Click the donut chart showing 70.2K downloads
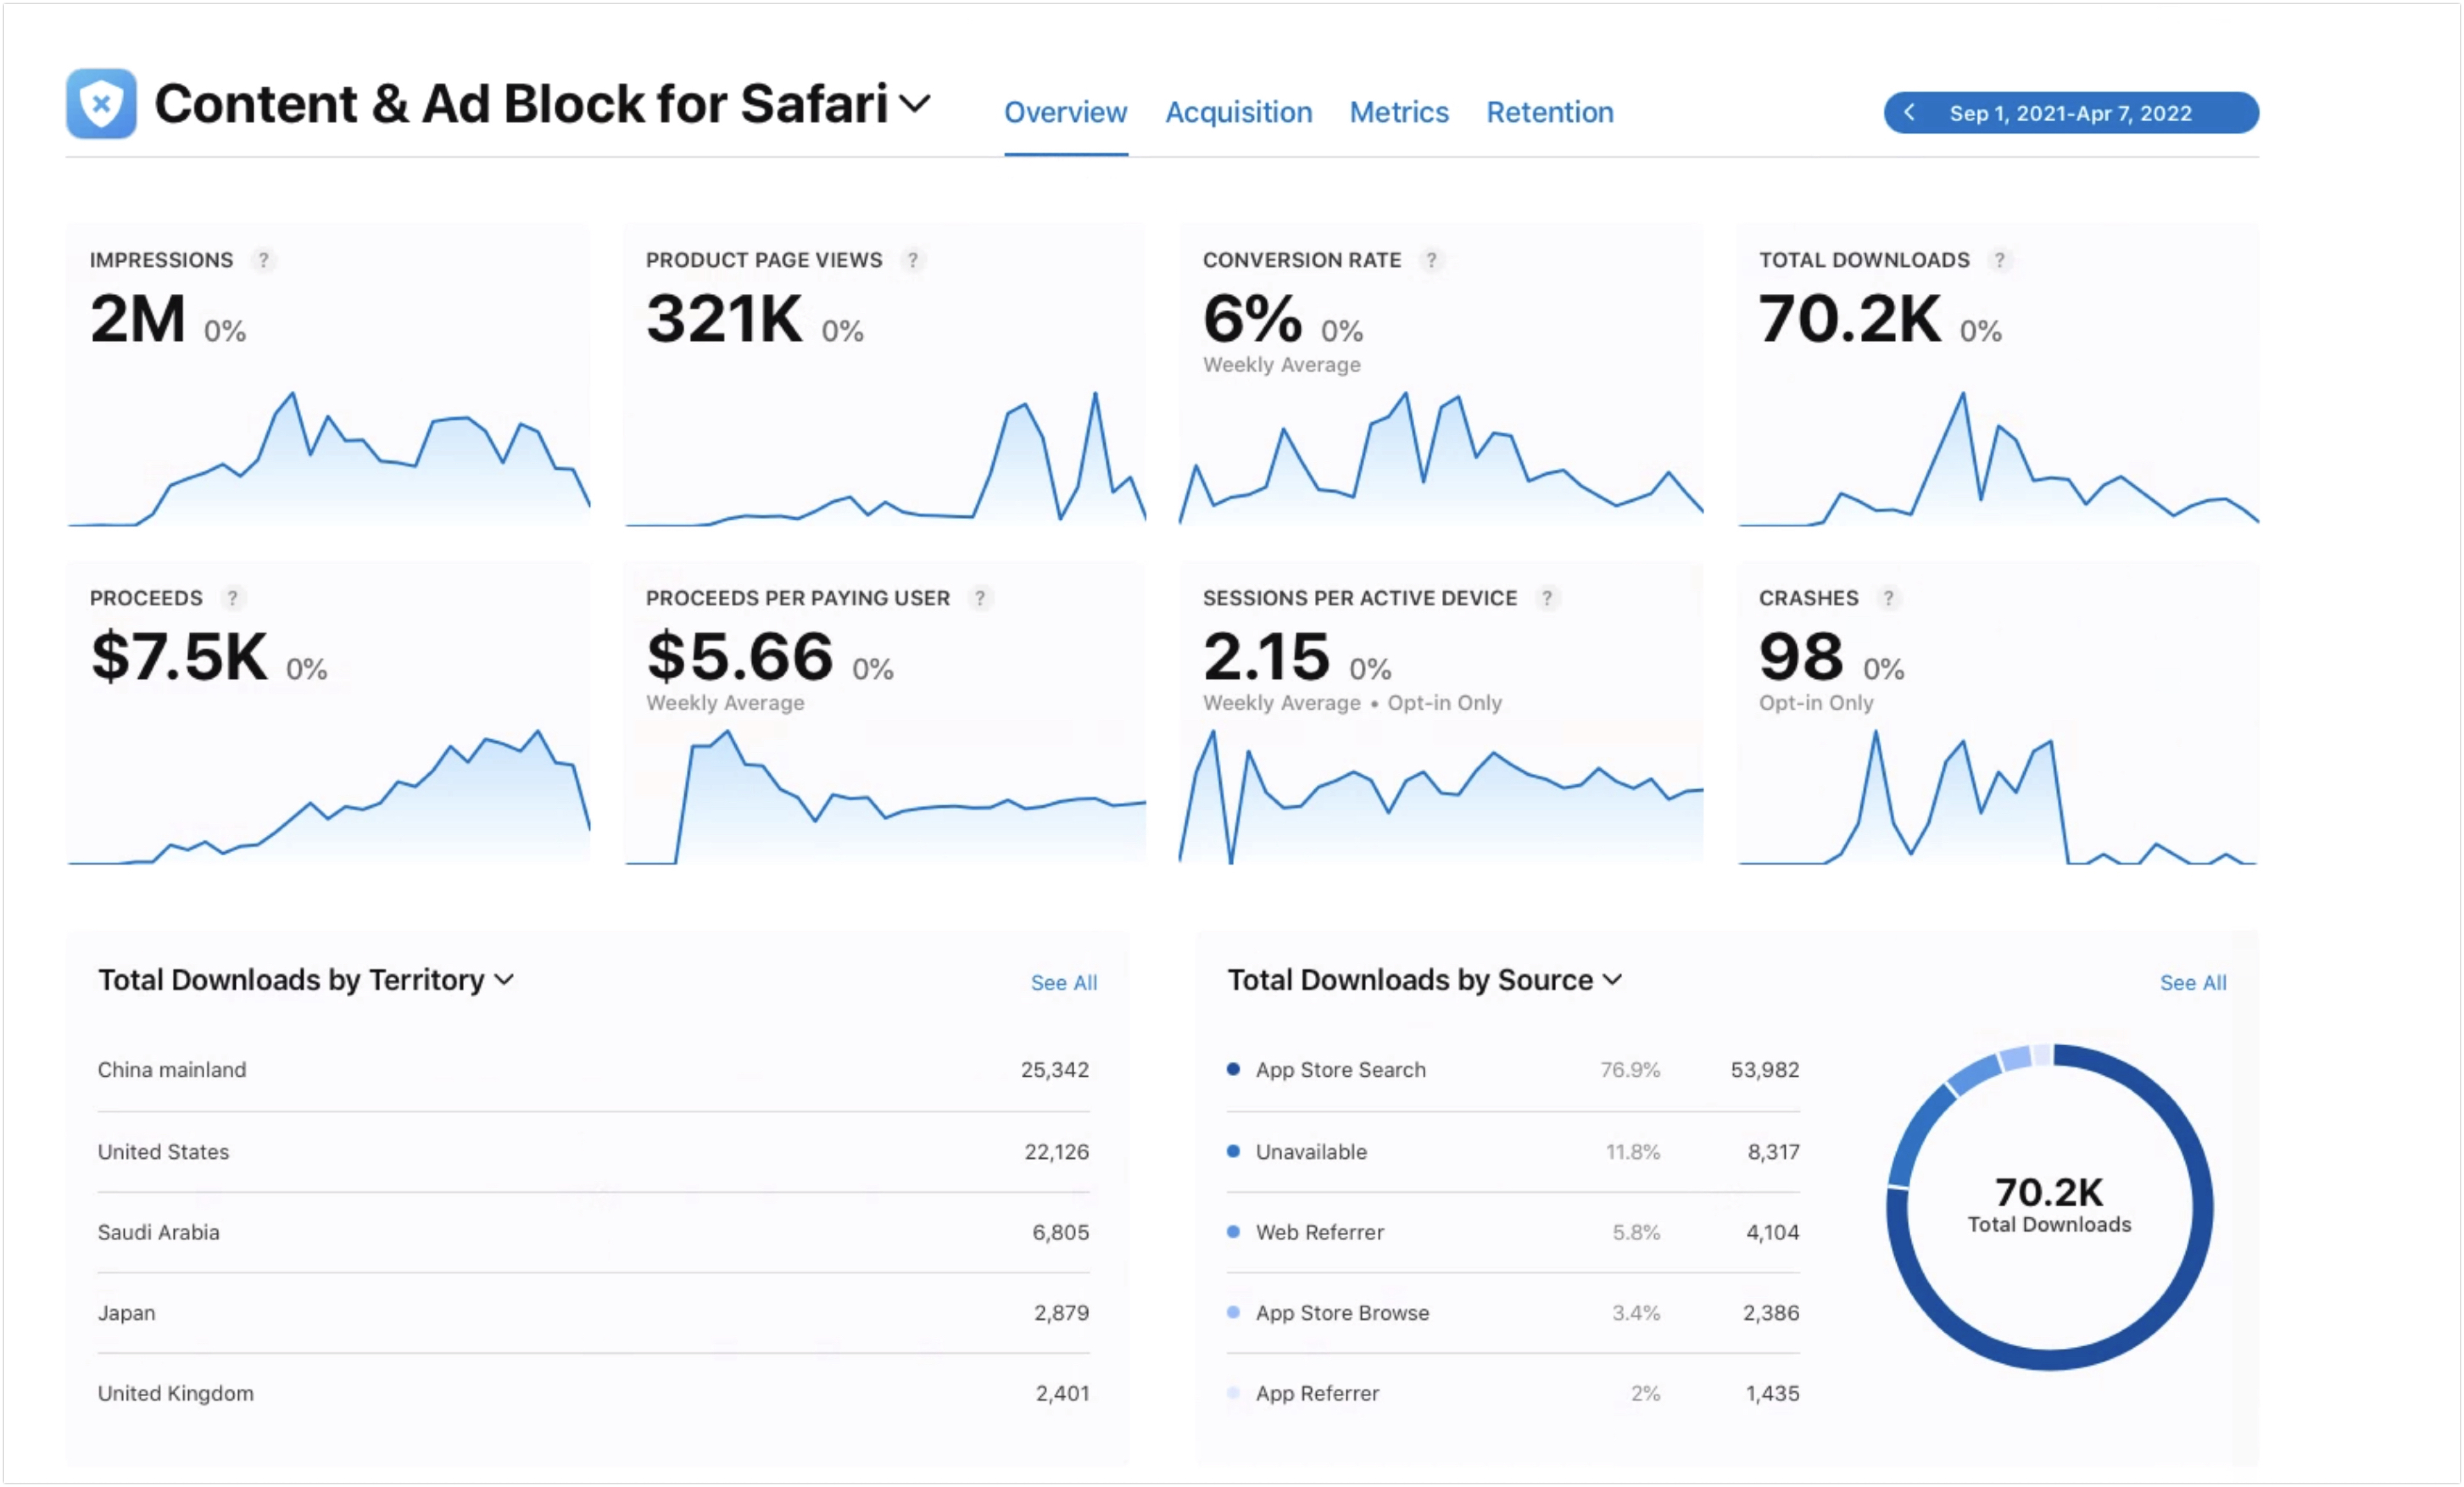This screenshot has height=1487, width=2464. click(x=2049, y=1207)
